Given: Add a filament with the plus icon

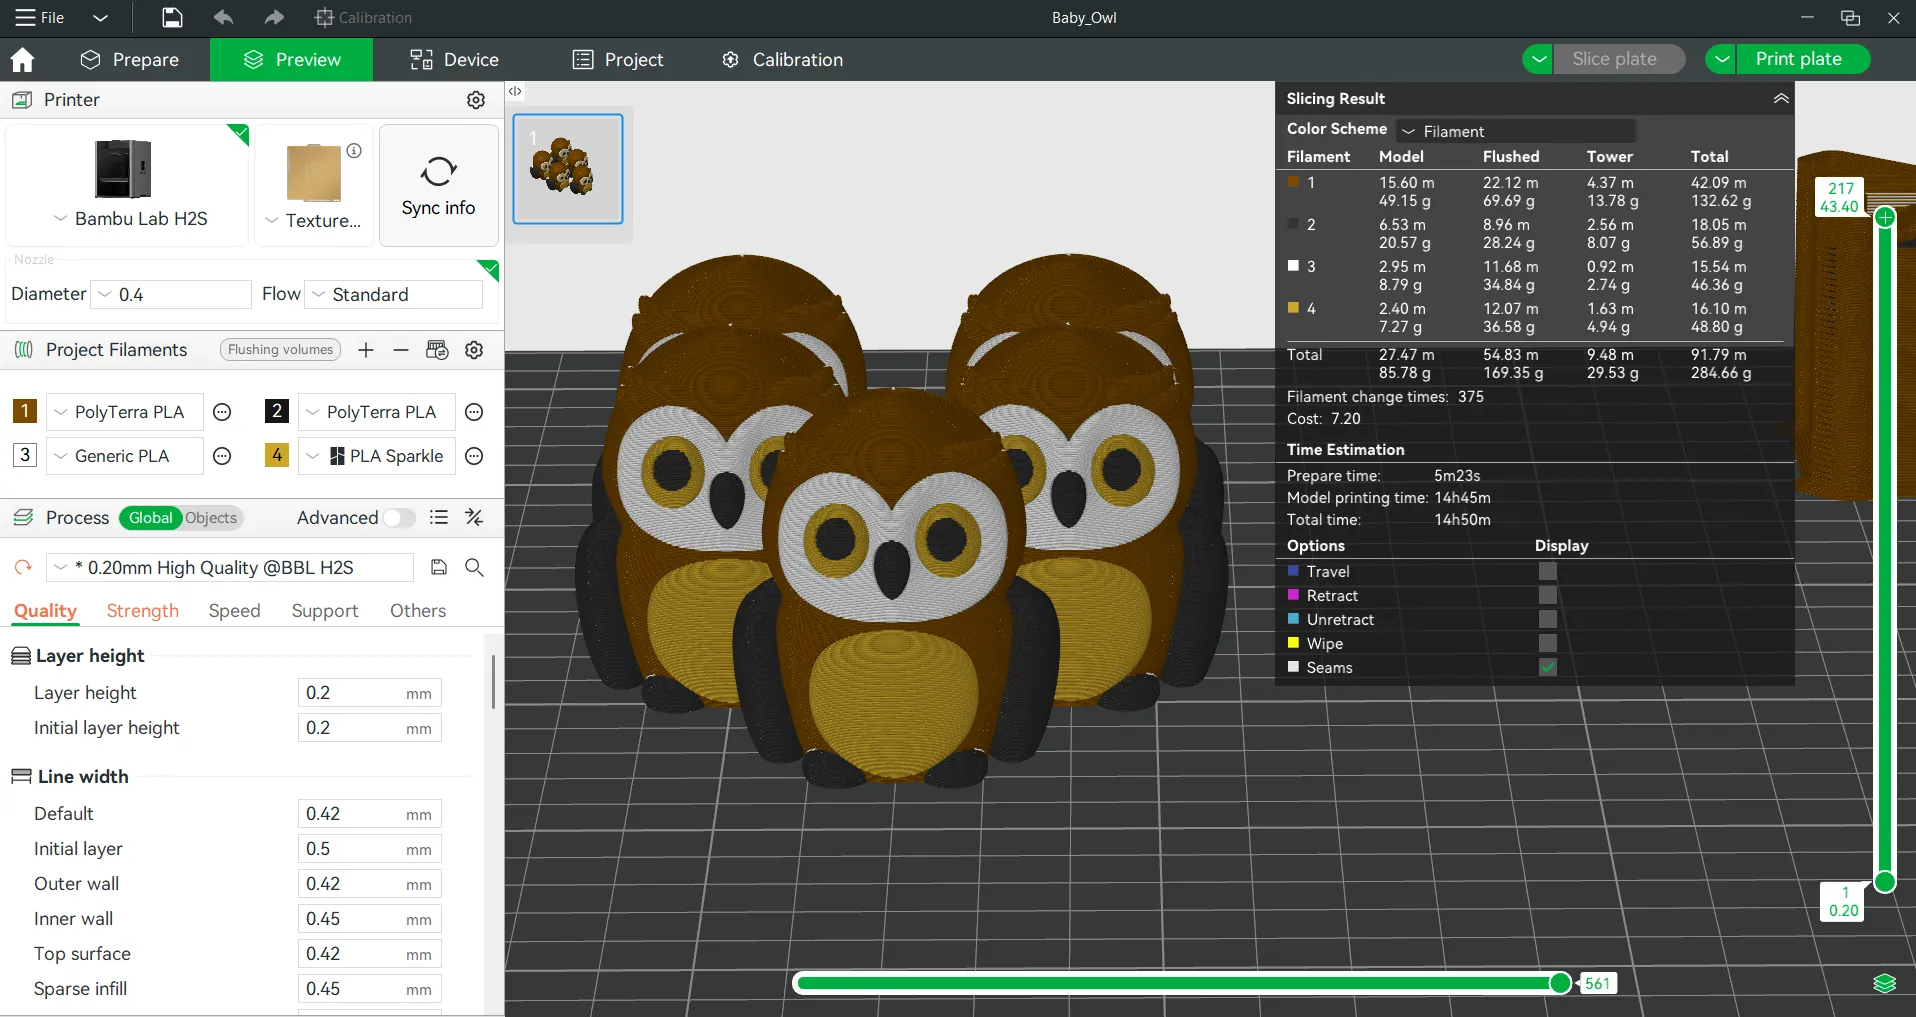Looking at the screenshot, I should [x=366, y=350].
